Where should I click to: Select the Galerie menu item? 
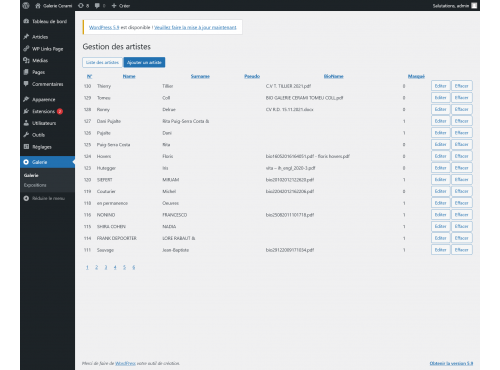[47, 162]
